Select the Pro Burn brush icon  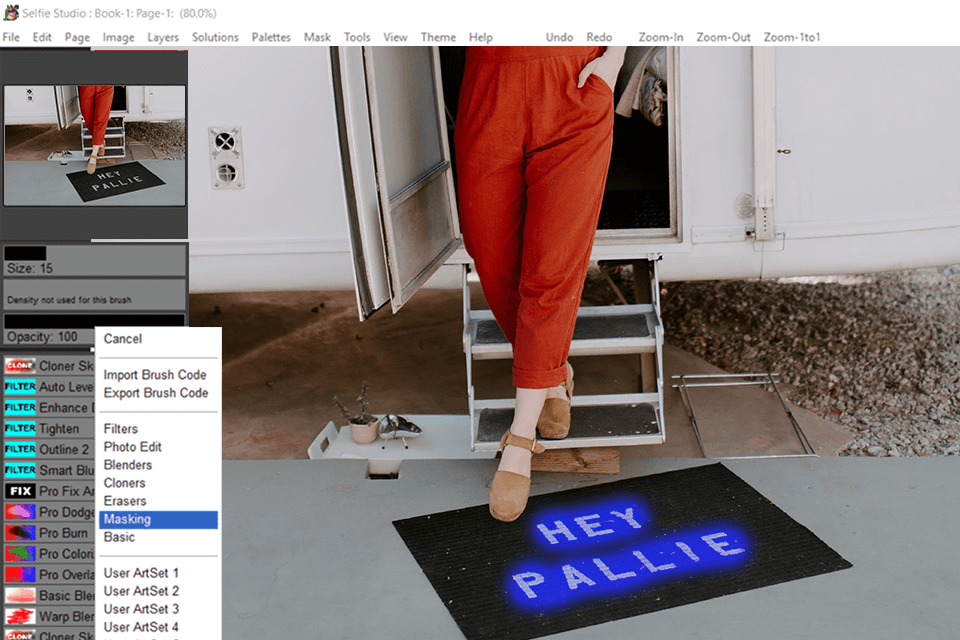point(20,532)
